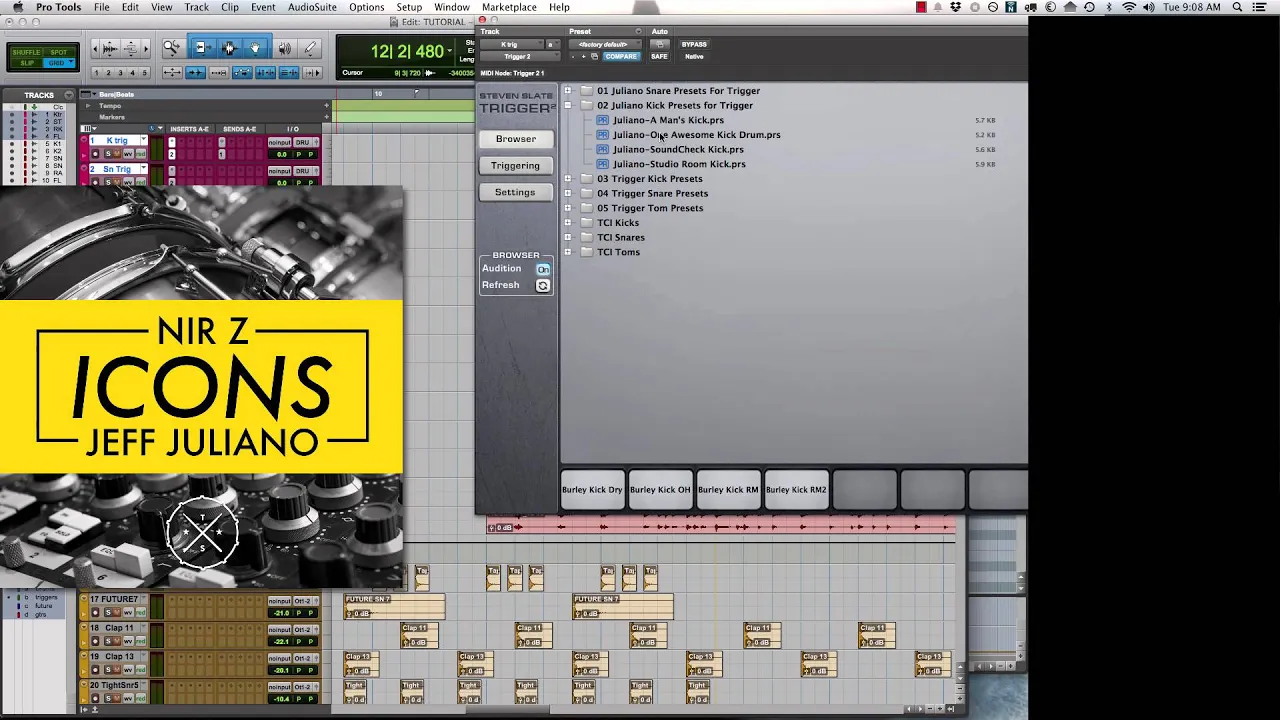Click the MIDI zoom icon

point(131,48)
